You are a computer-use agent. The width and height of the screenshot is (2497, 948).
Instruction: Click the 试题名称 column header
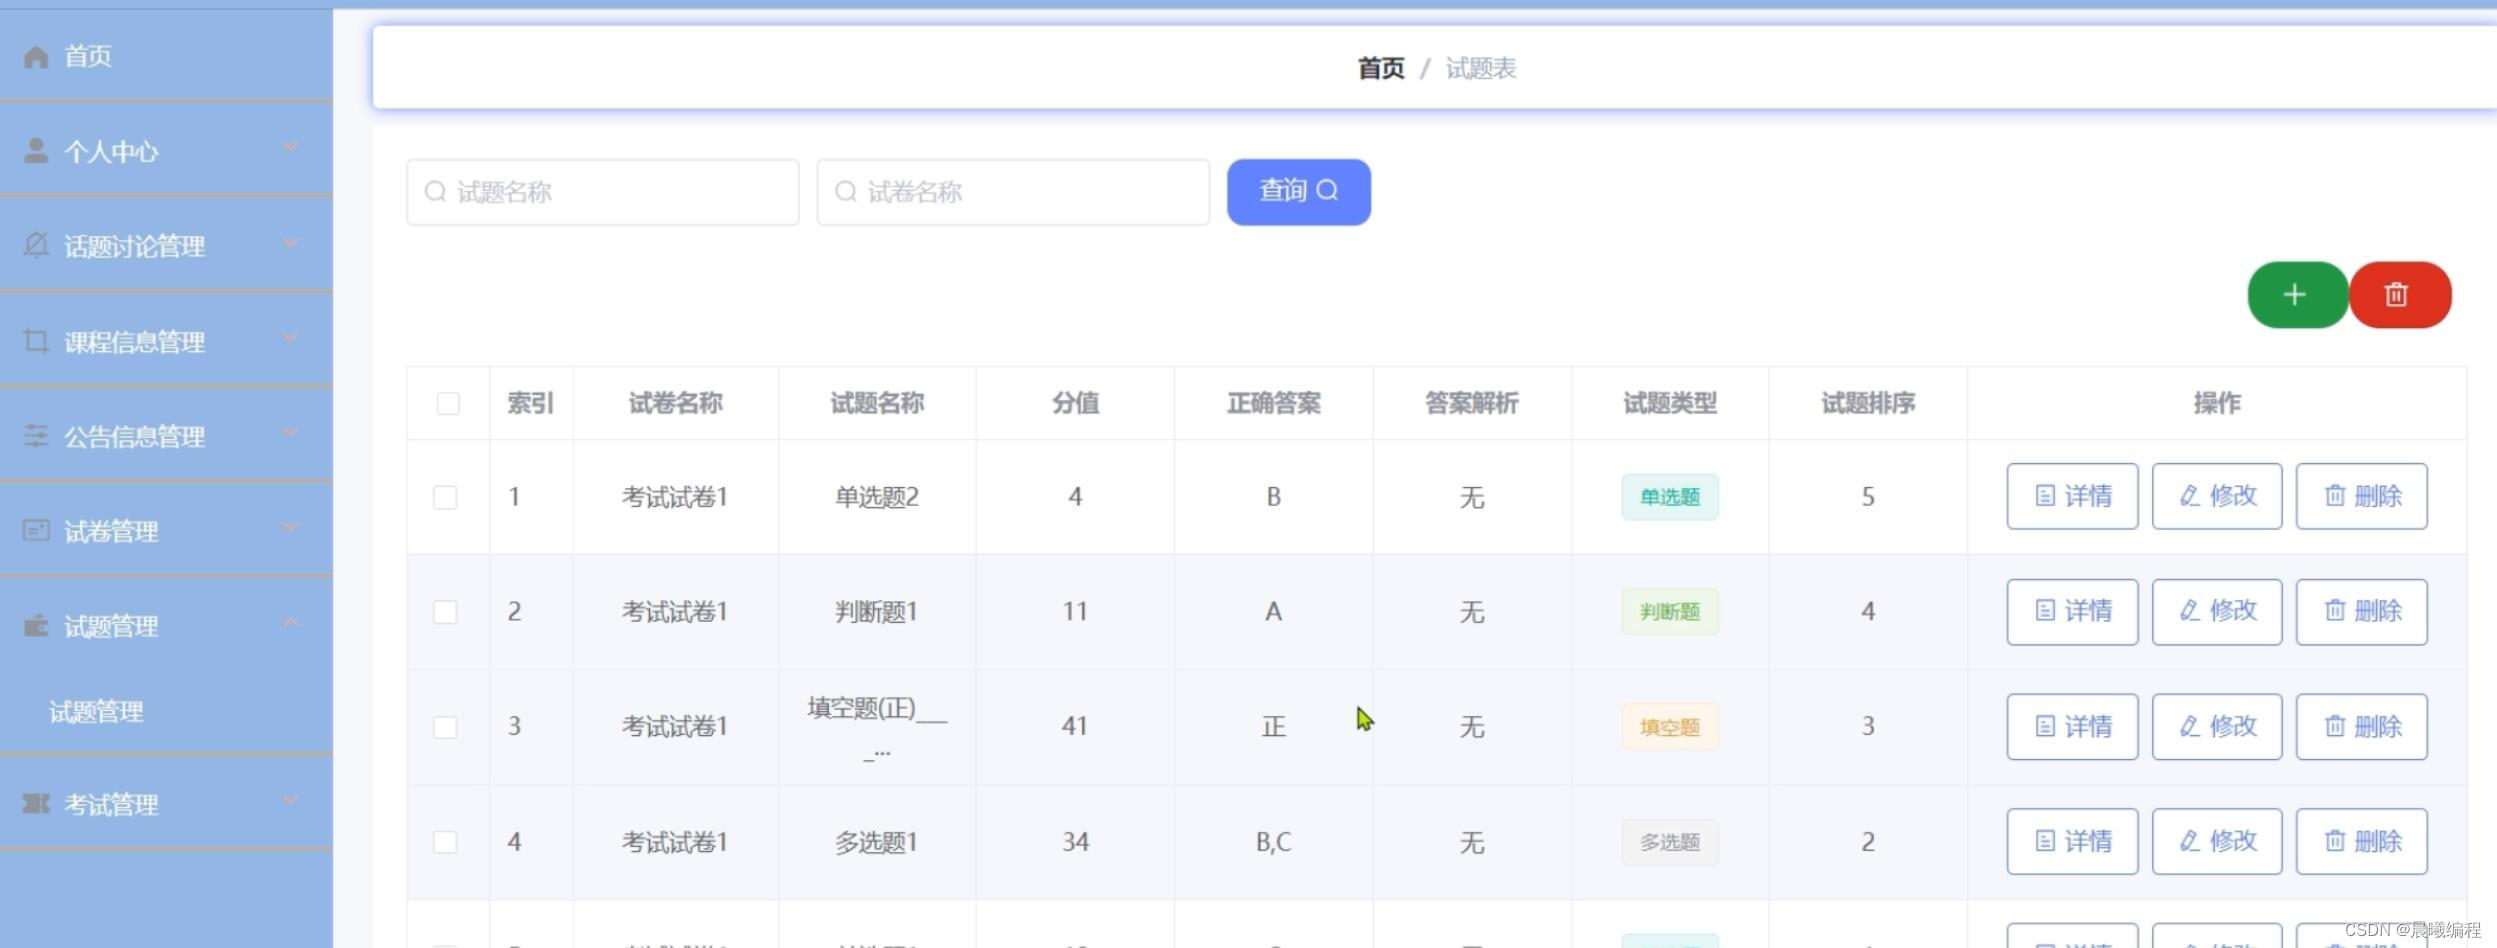[x=877, y=403]
